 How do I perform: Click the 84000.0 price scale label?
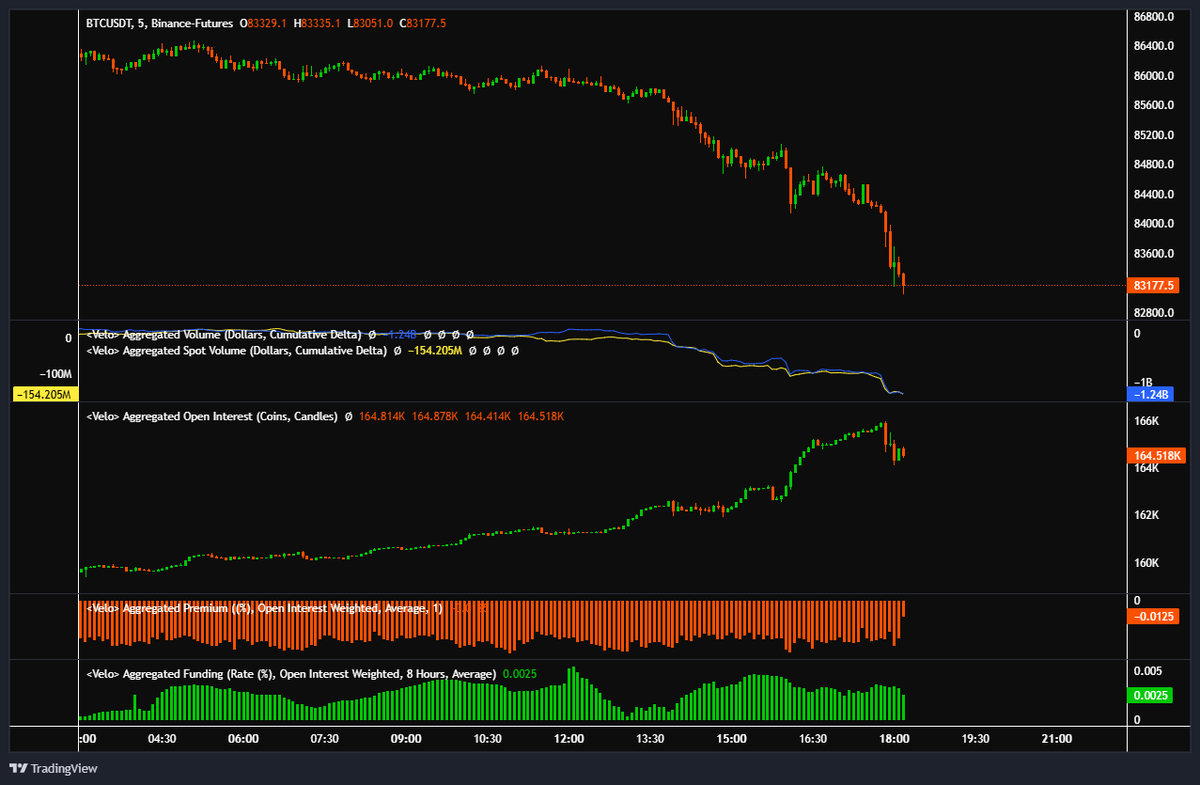1153,224
